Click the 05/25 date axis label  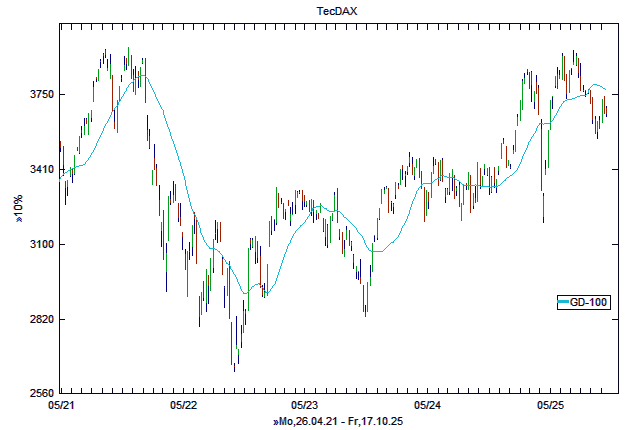[551, 406]
